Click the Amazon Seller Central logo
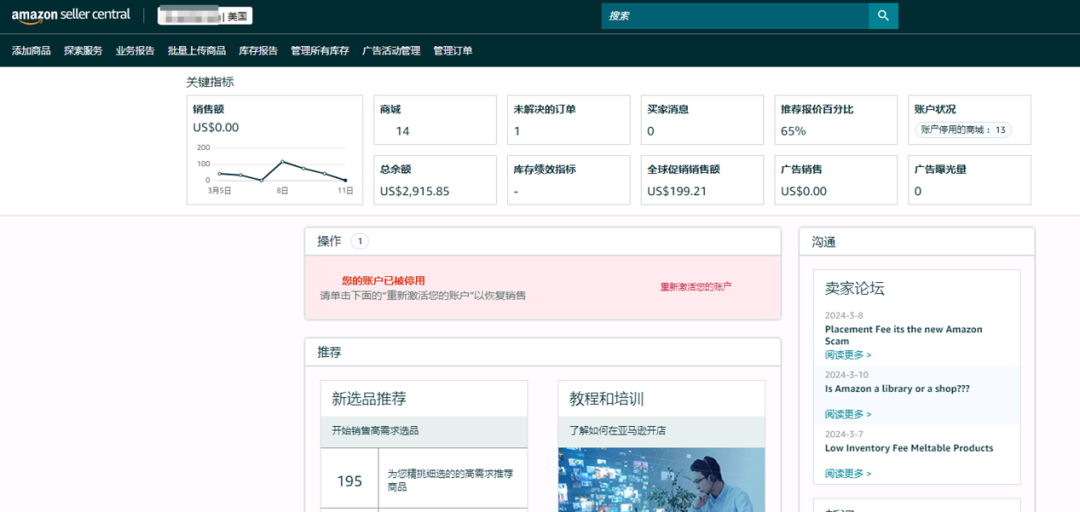 click(71, 16)
